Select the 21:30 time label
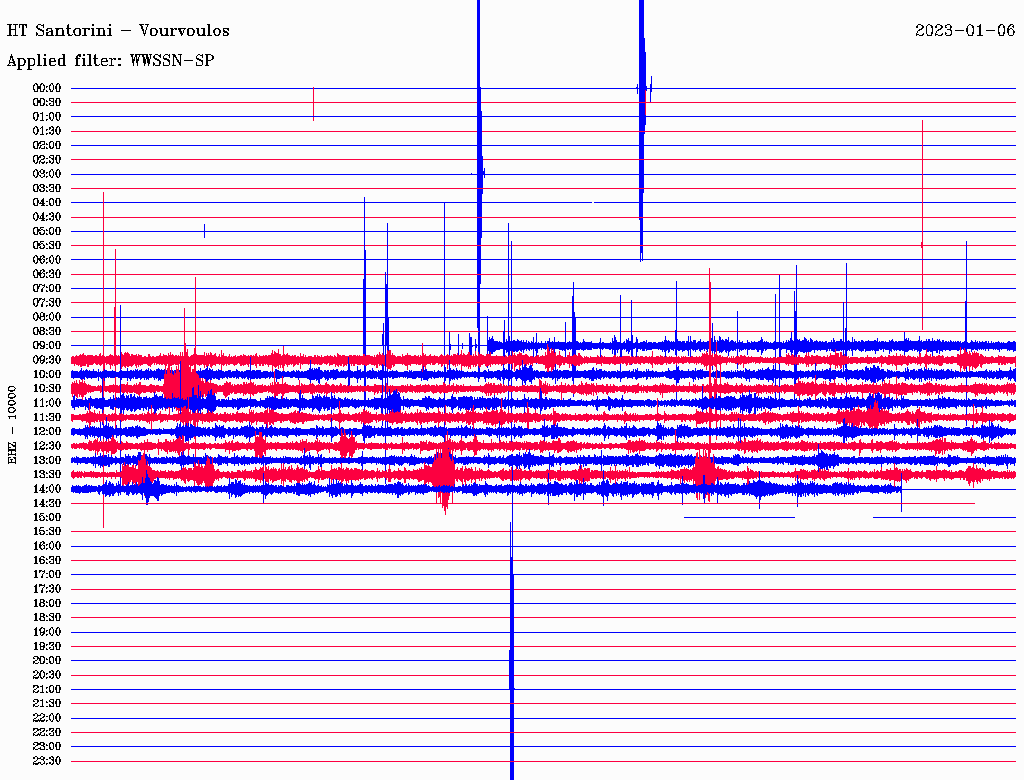Screen dimensions: 1024x780 click(46, 704)
